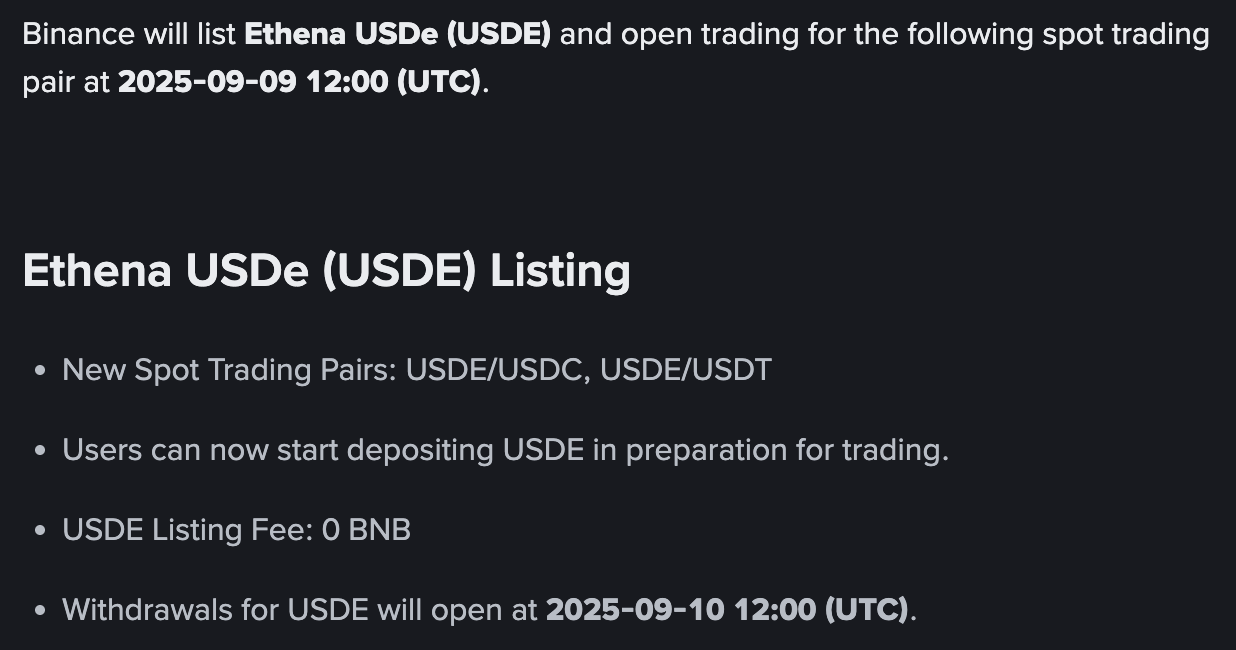Click the bold date 2025-09-09 12:00 (UTC)
1236x650 pixels.
click(299, 82)
